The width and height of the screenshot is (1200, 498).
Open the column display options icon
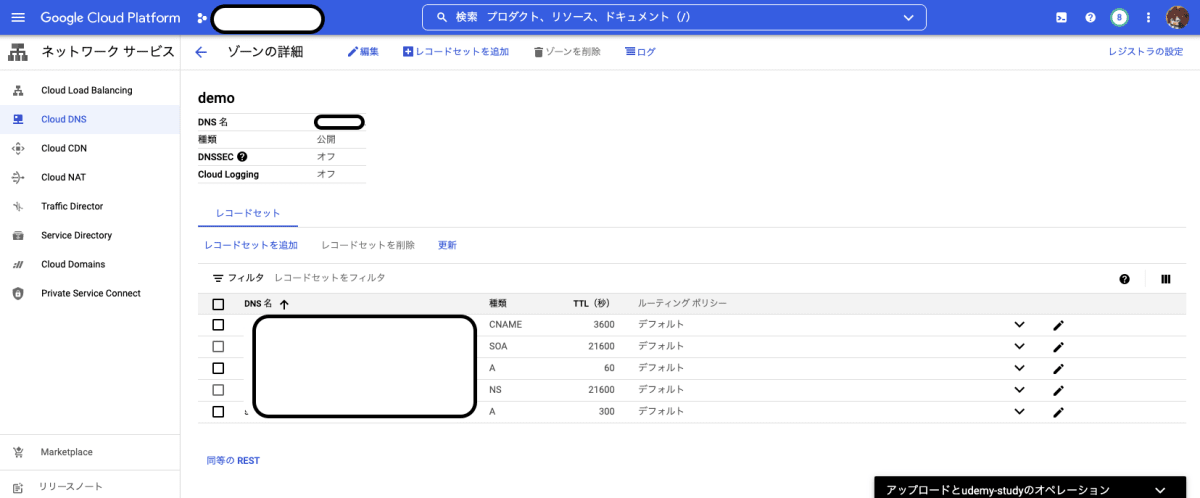pos(1165,279)
